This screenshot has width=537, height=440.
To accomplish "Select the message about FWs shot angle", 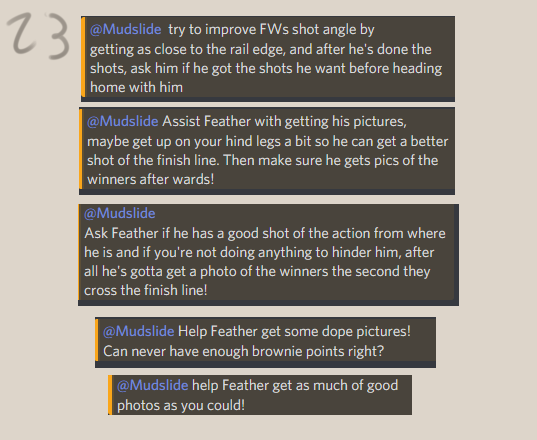I will tap(268, 59).
